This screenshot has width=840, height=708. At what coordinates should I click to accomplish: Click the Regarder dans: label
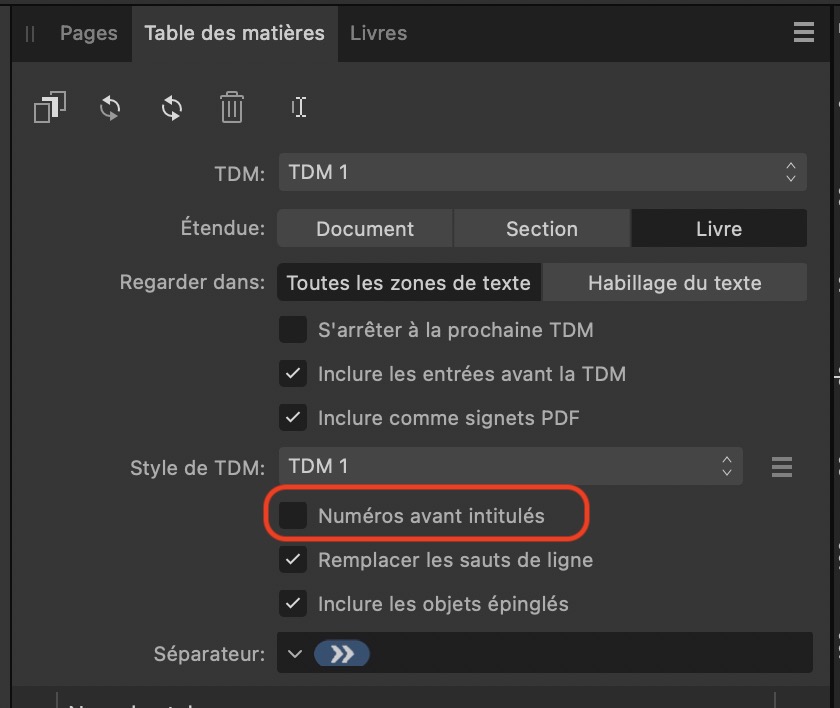click(192, 282)
